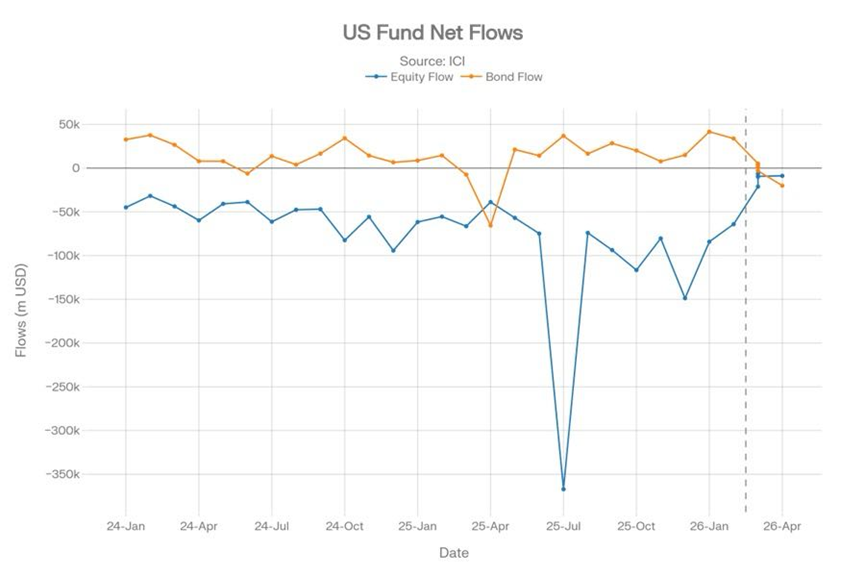Click the 26-Apr x-axis tick label
The image size is (865, 577).
pos(782,524)
